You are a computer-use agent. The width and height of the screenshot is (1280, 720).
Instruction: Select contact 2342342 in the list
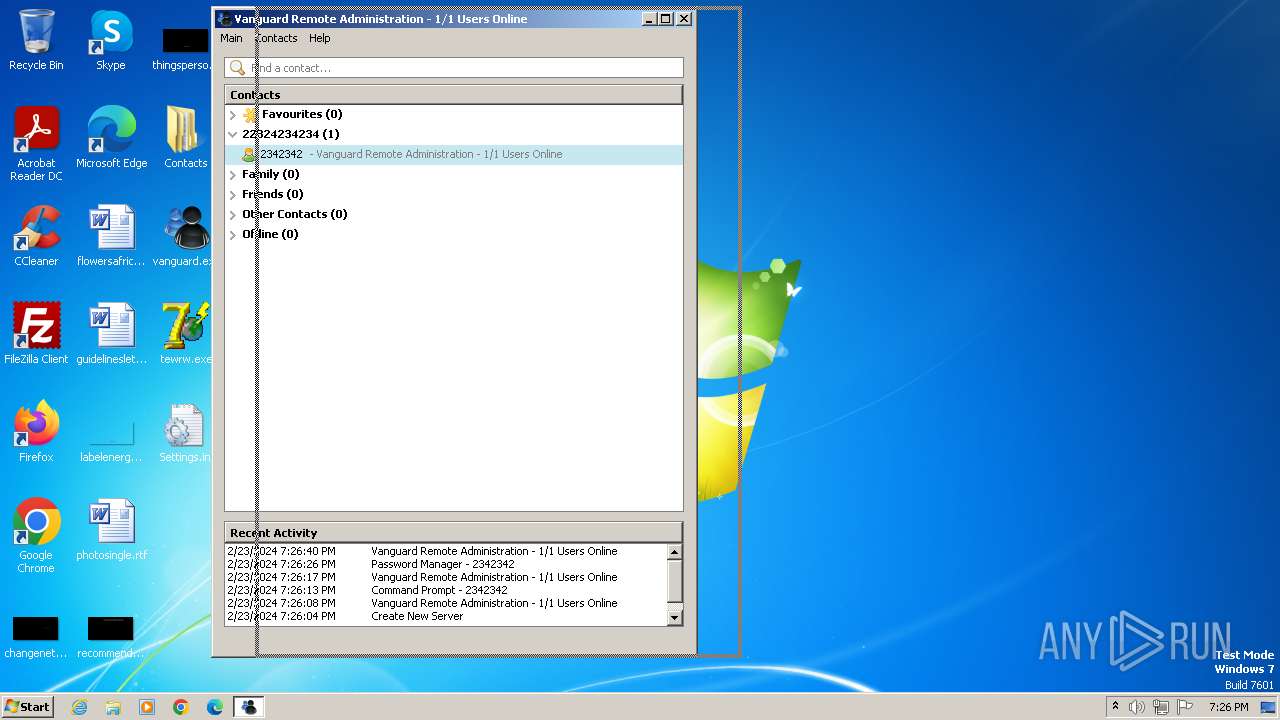(454, 154)
